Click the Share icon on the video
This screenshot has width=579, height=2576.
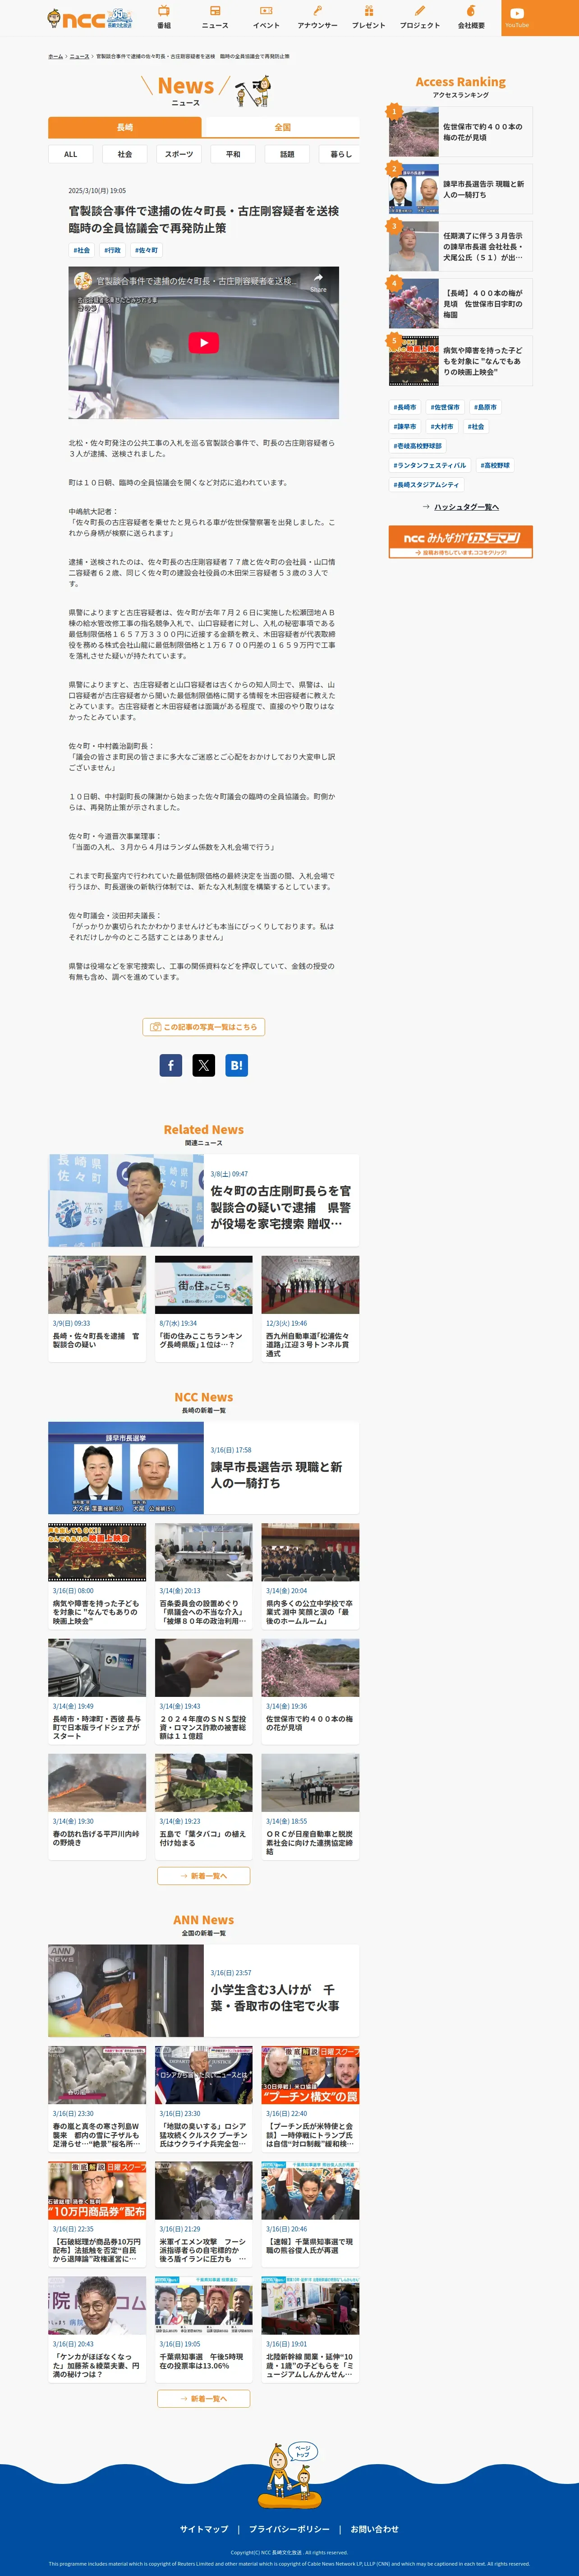[318, 281]
